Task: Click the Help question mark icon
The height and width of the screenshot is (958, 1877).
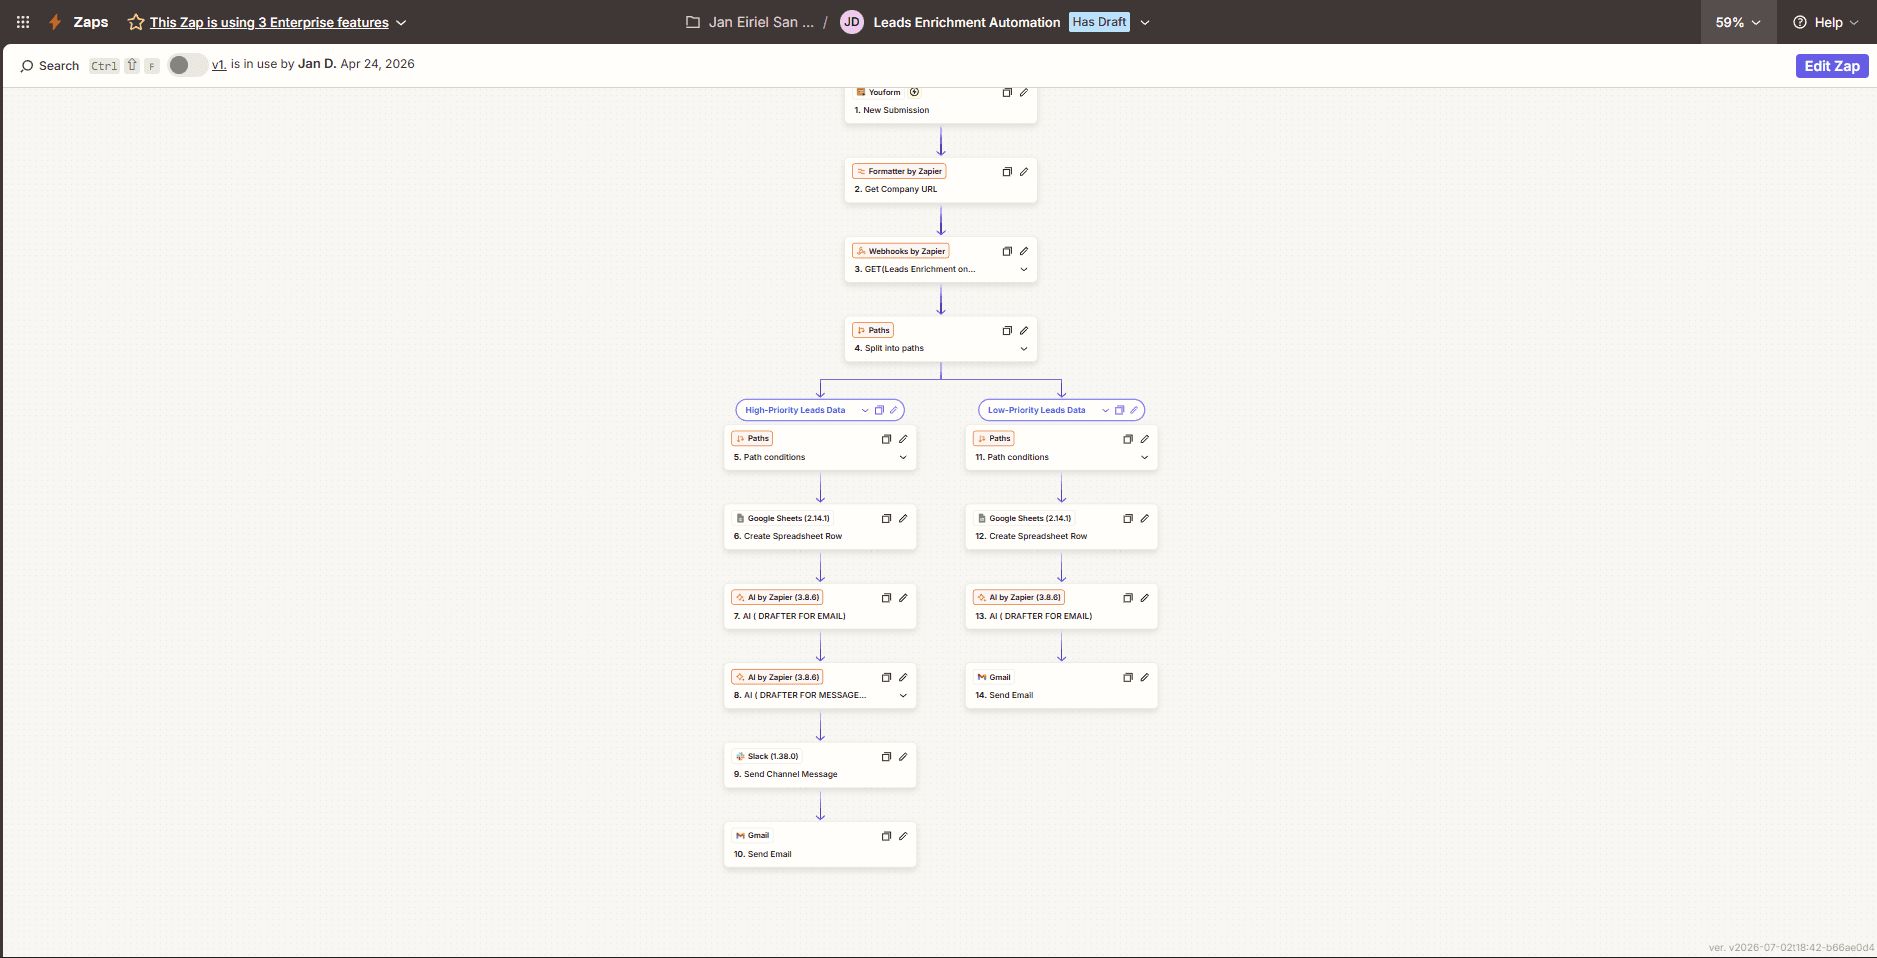Action: click(x=1800, y=22)
